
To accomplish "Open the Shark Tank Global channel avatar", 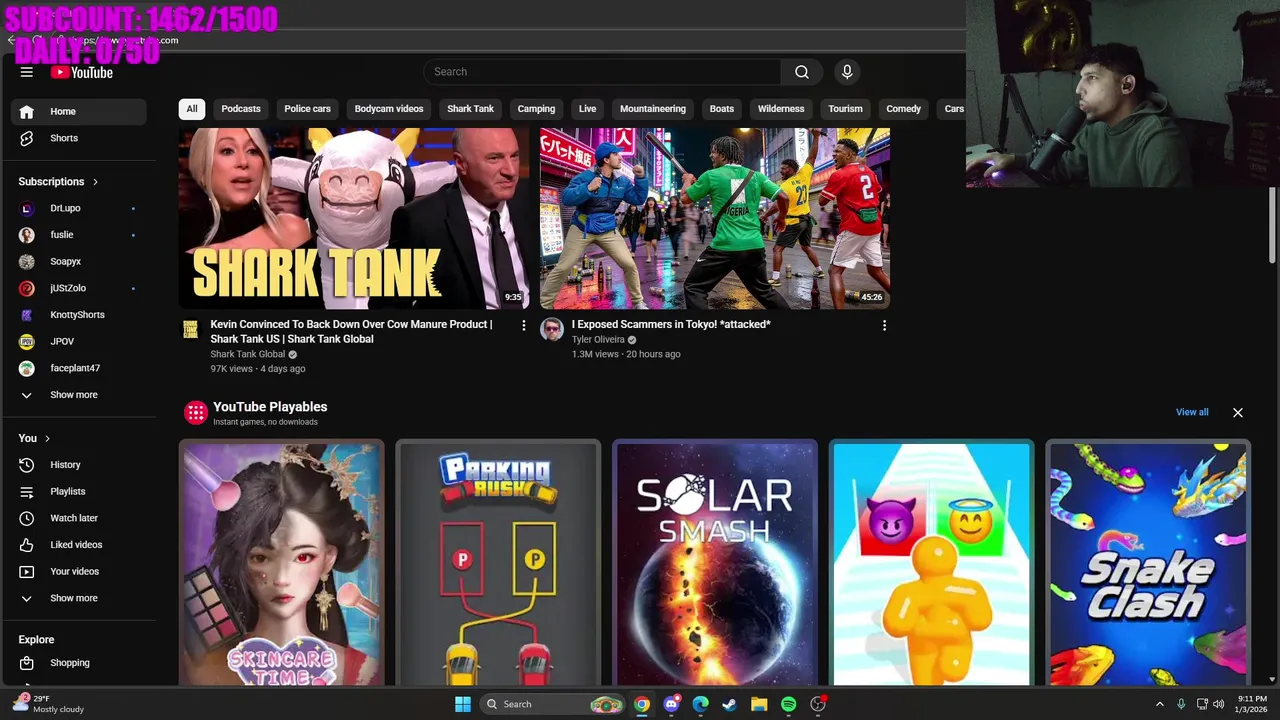I will pyautogui.click(x=190, y=329).
